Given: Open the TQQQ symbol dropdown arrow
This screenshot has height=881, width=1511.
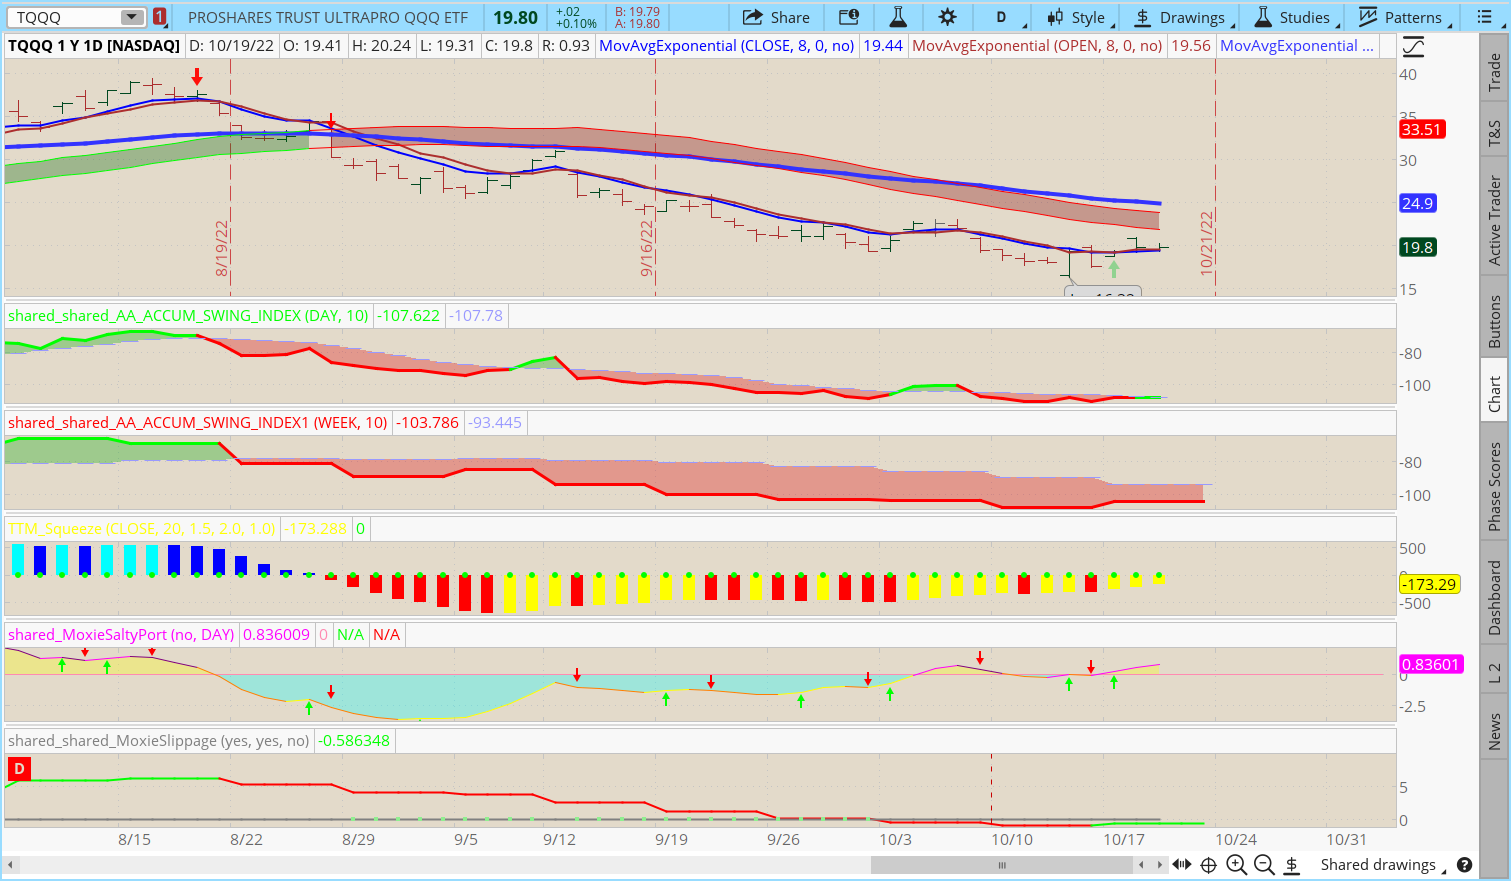Looking at the screenshot, I should coord(132,17).
